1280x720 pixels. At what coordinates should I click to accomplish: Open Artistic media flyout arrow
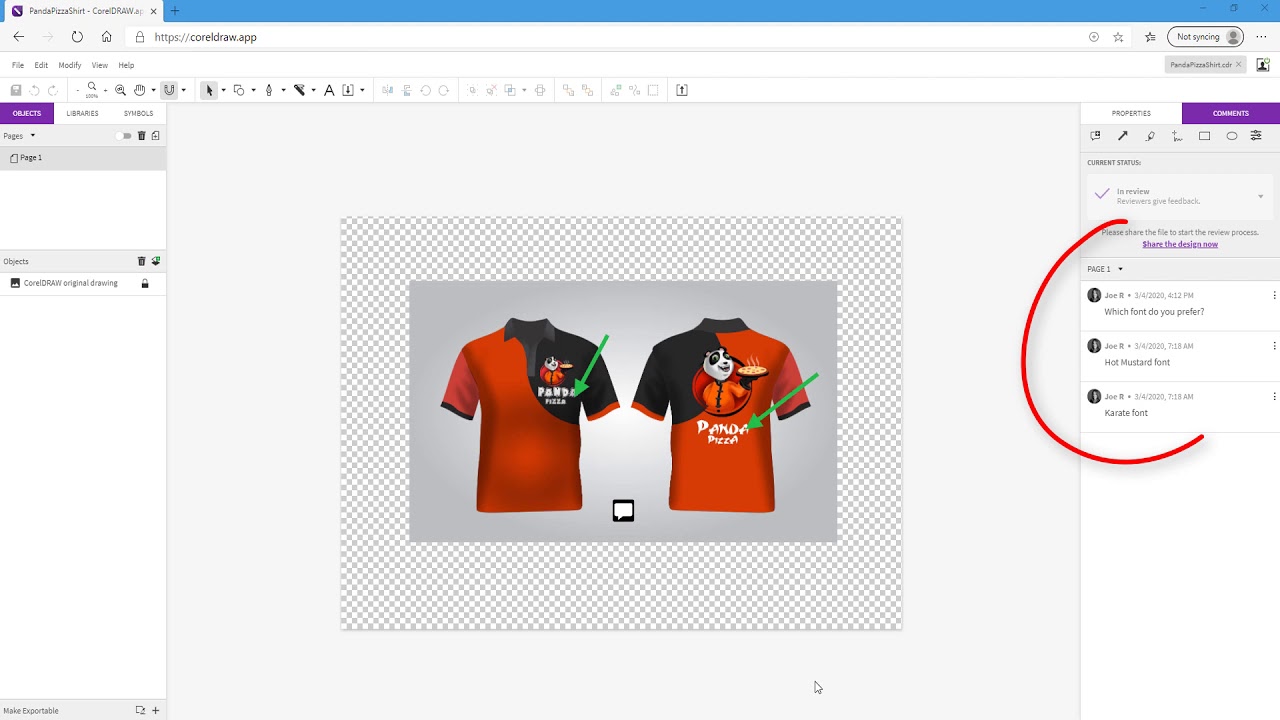pyautogui.click(x=313, y=90)
